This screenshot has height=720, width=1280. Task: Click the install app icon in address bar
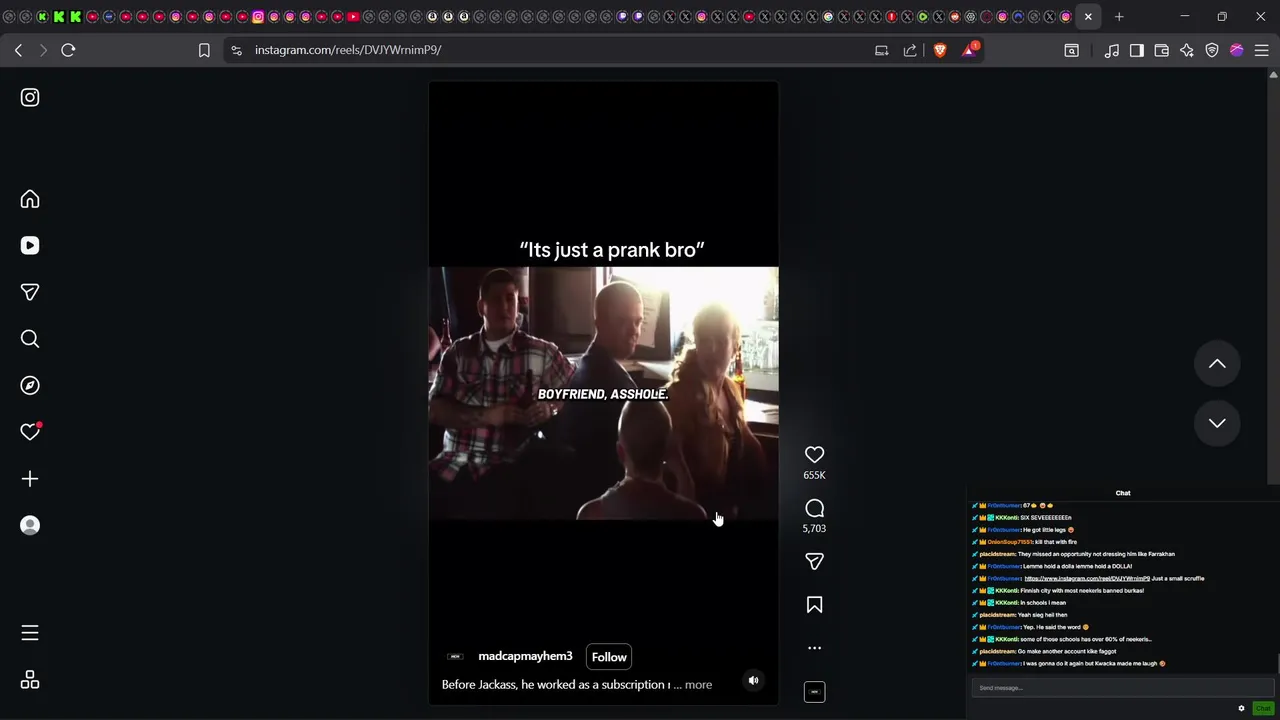[x=881, y=50]
